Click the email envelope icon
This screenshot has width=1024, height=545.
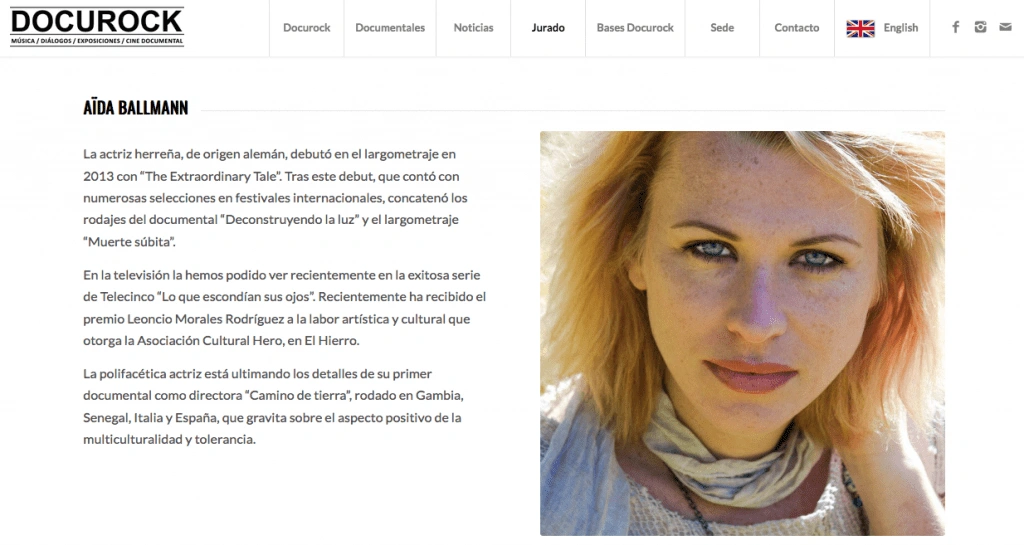(x=1005, y=27)
